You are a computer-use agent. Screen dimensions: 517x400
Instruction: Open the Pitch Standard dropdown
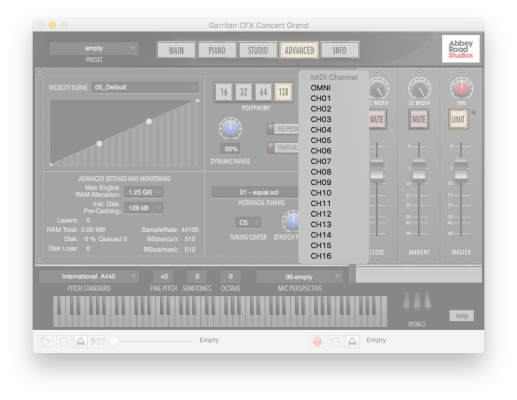89,276
